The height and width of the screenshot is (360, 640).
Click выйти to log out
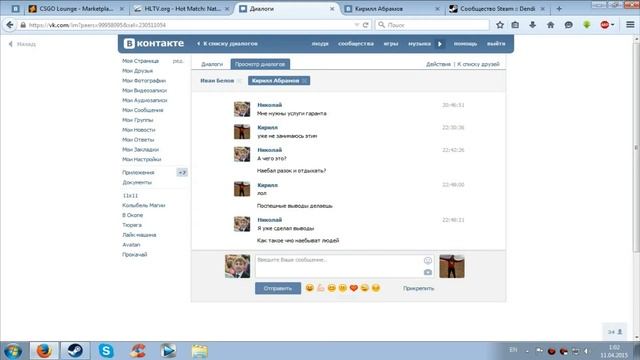(496, 44)
